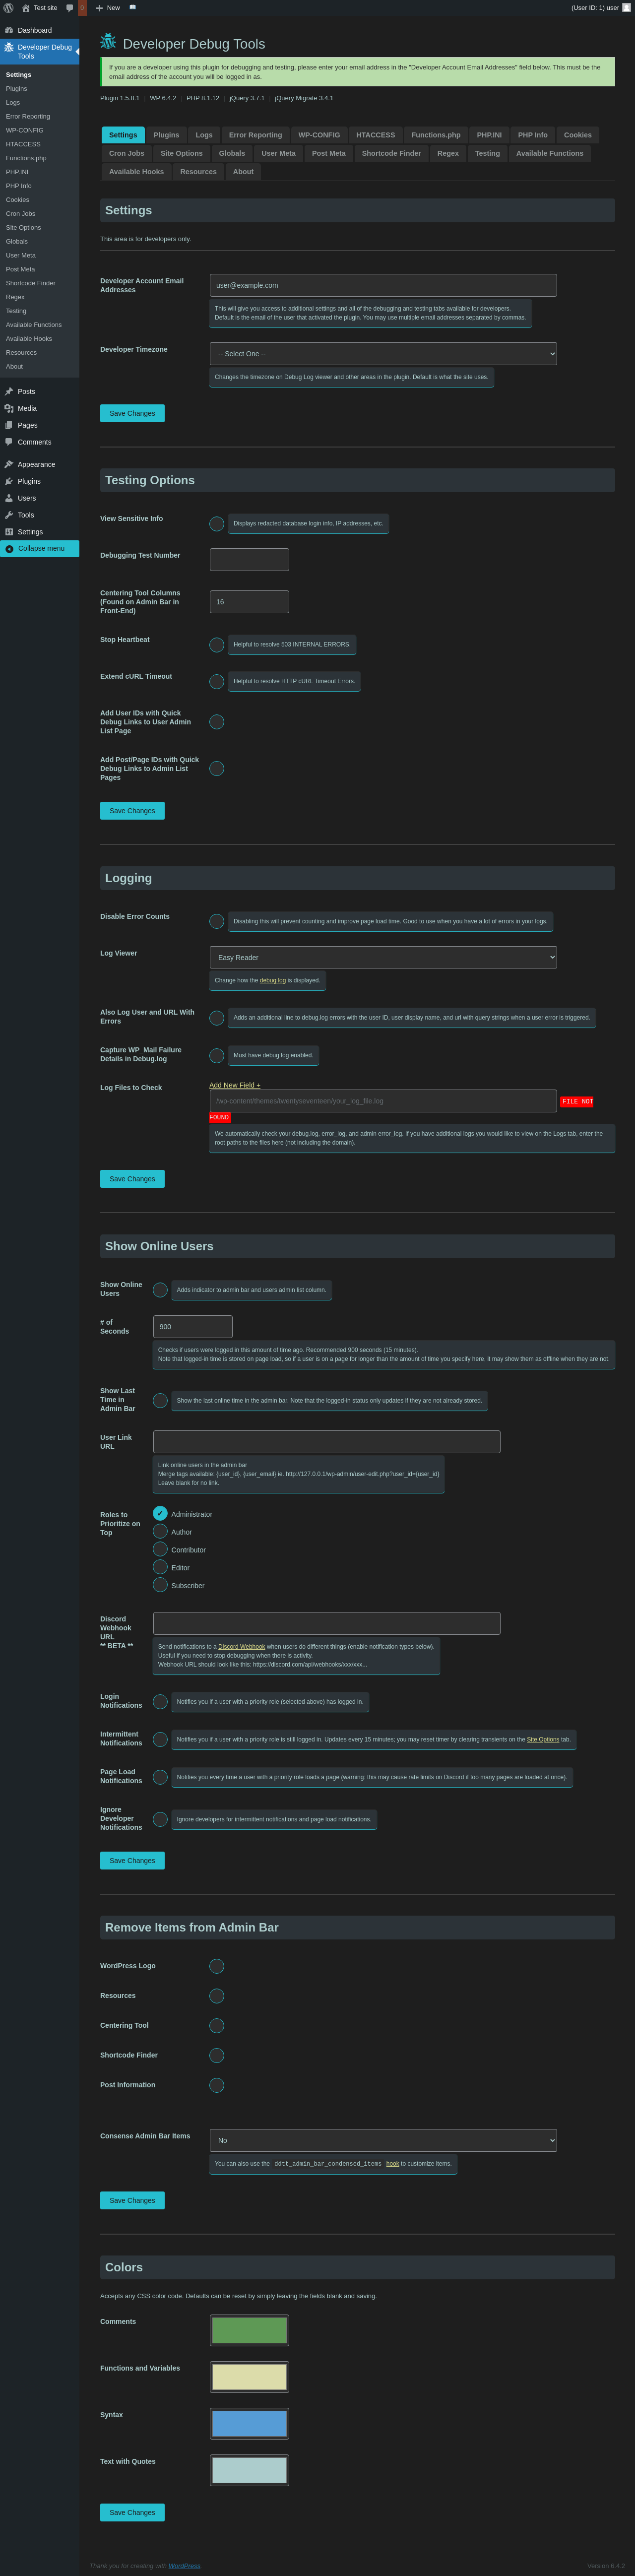635x2576 pixels.
Task: Click the # of Seconds input field
Action: [193, 1327]
